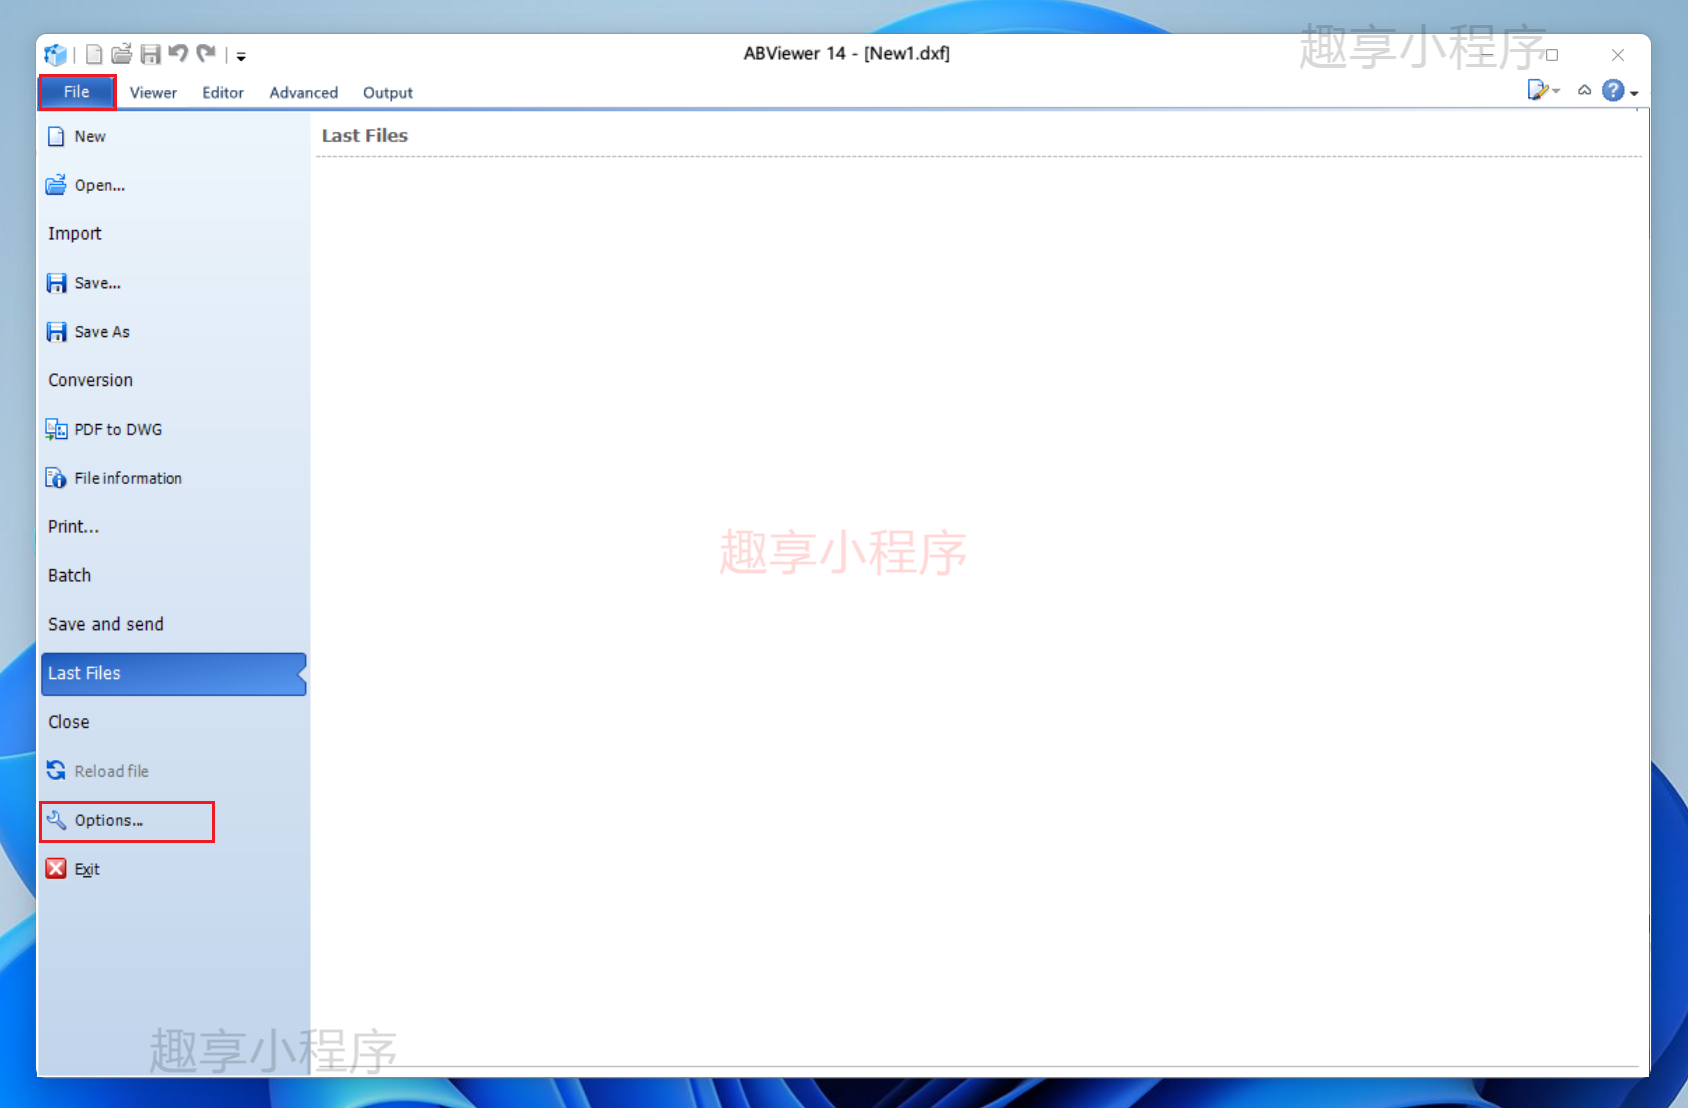Viewport: 1688px width, 1108px height.
Task: Choose New in the File menu
Action: [173, 136]
